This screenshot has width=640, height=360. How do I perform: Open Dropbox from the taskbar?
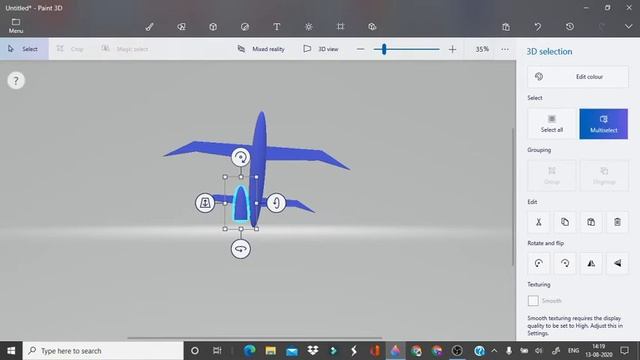click(x=313, y=351)
